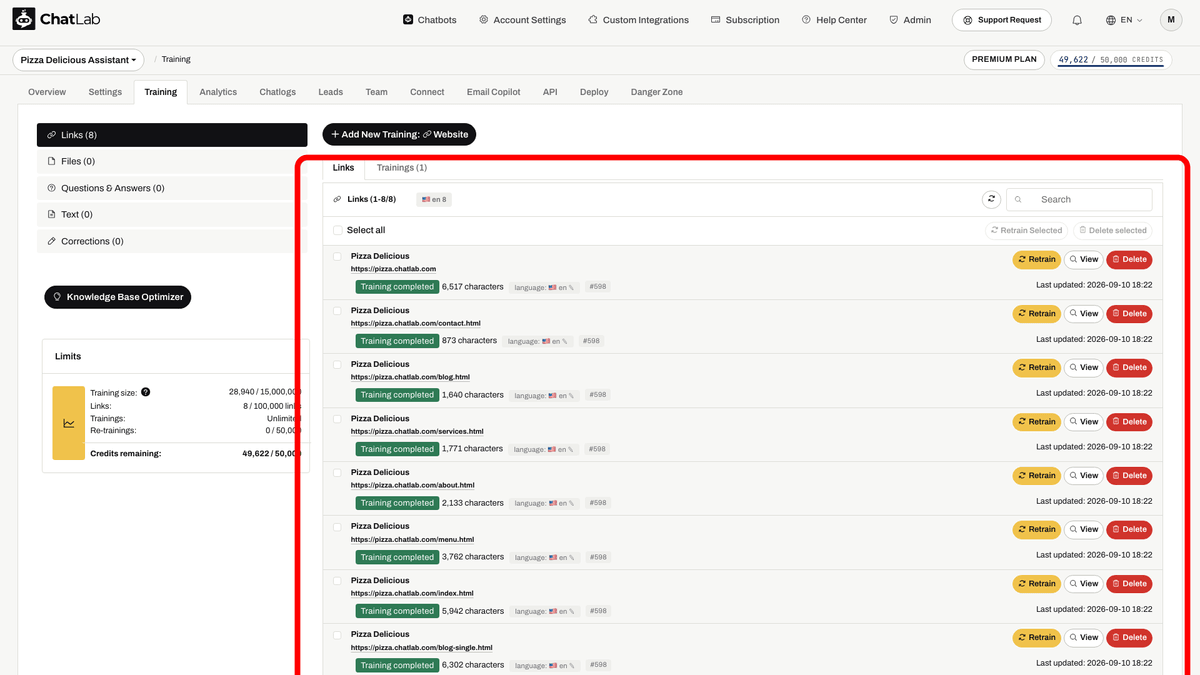1200x675 pixels.
Task: Tick the Select all checkbox
Action: click(337, 230)
